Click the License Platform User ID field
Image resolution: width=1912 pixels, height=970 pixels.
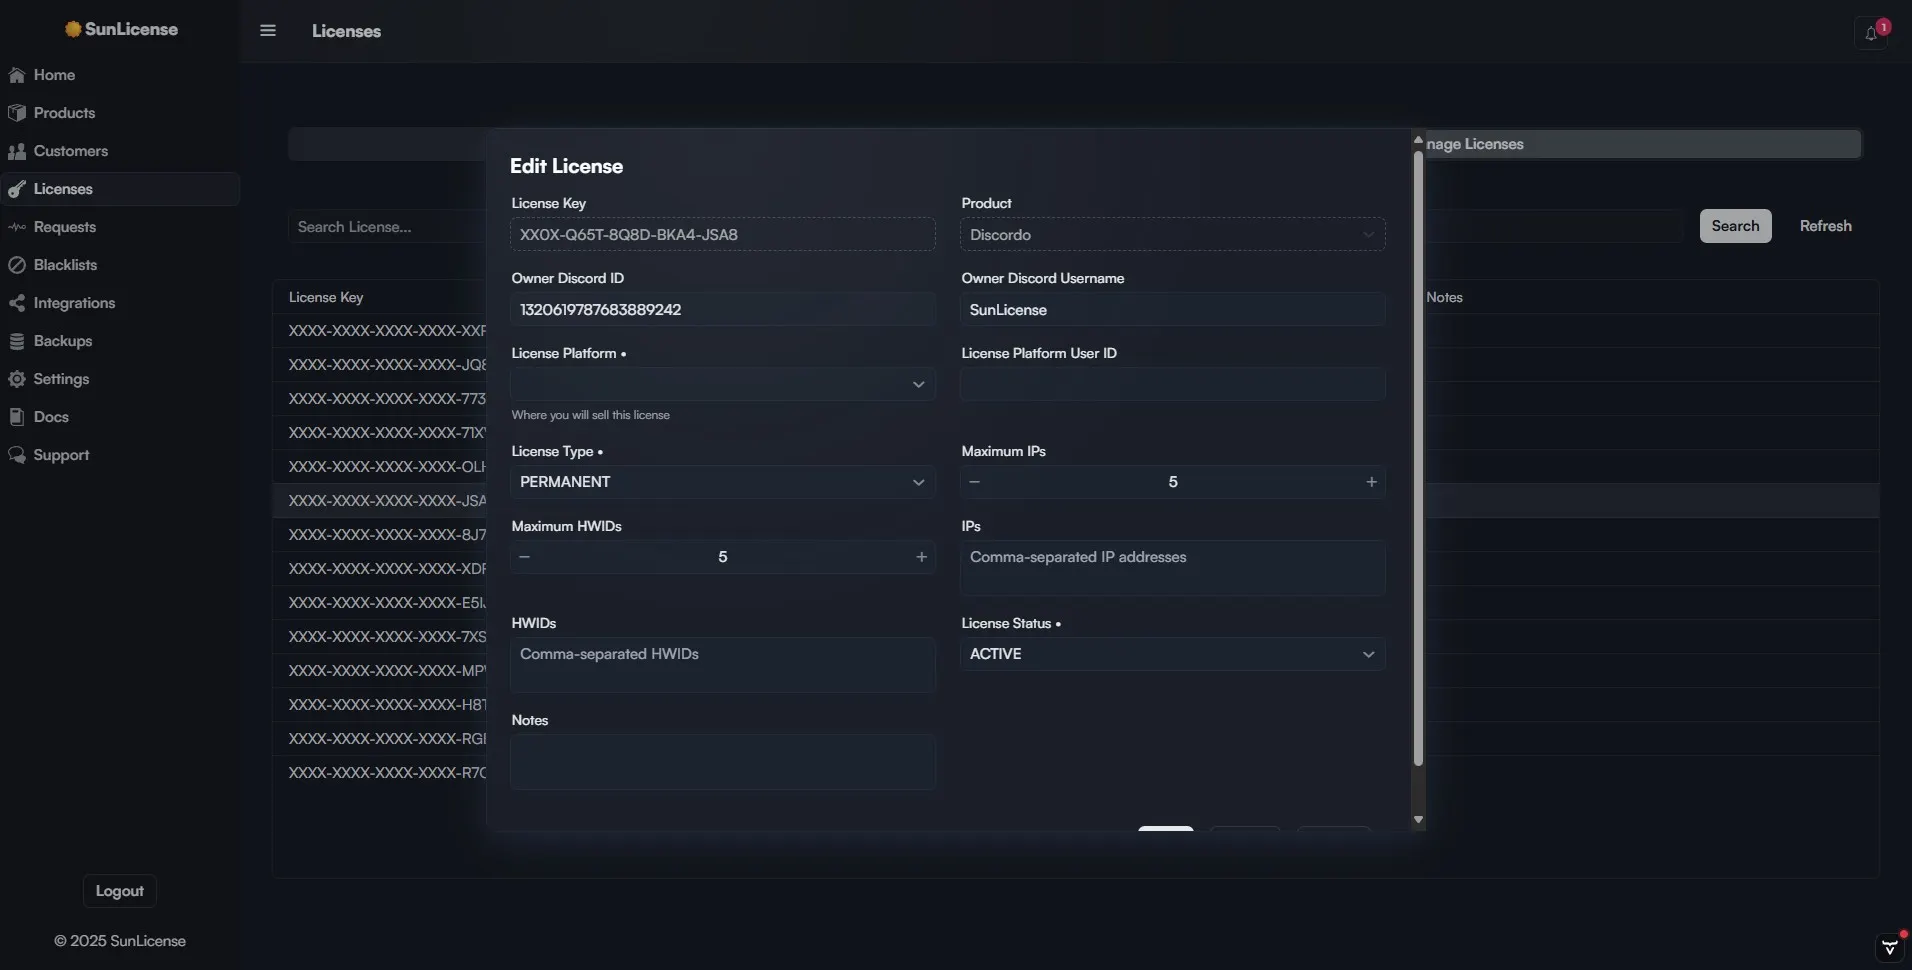tap(1173, 384)
